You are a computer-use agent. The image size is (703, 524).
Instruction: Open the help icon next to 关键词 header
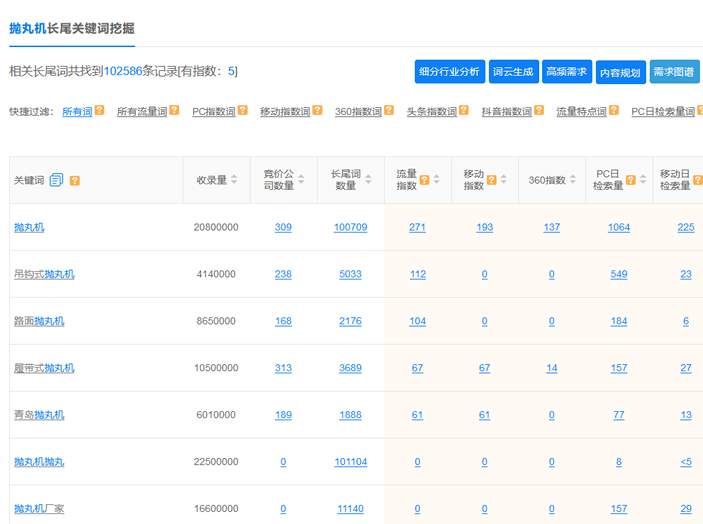click(x=75, y=181)
